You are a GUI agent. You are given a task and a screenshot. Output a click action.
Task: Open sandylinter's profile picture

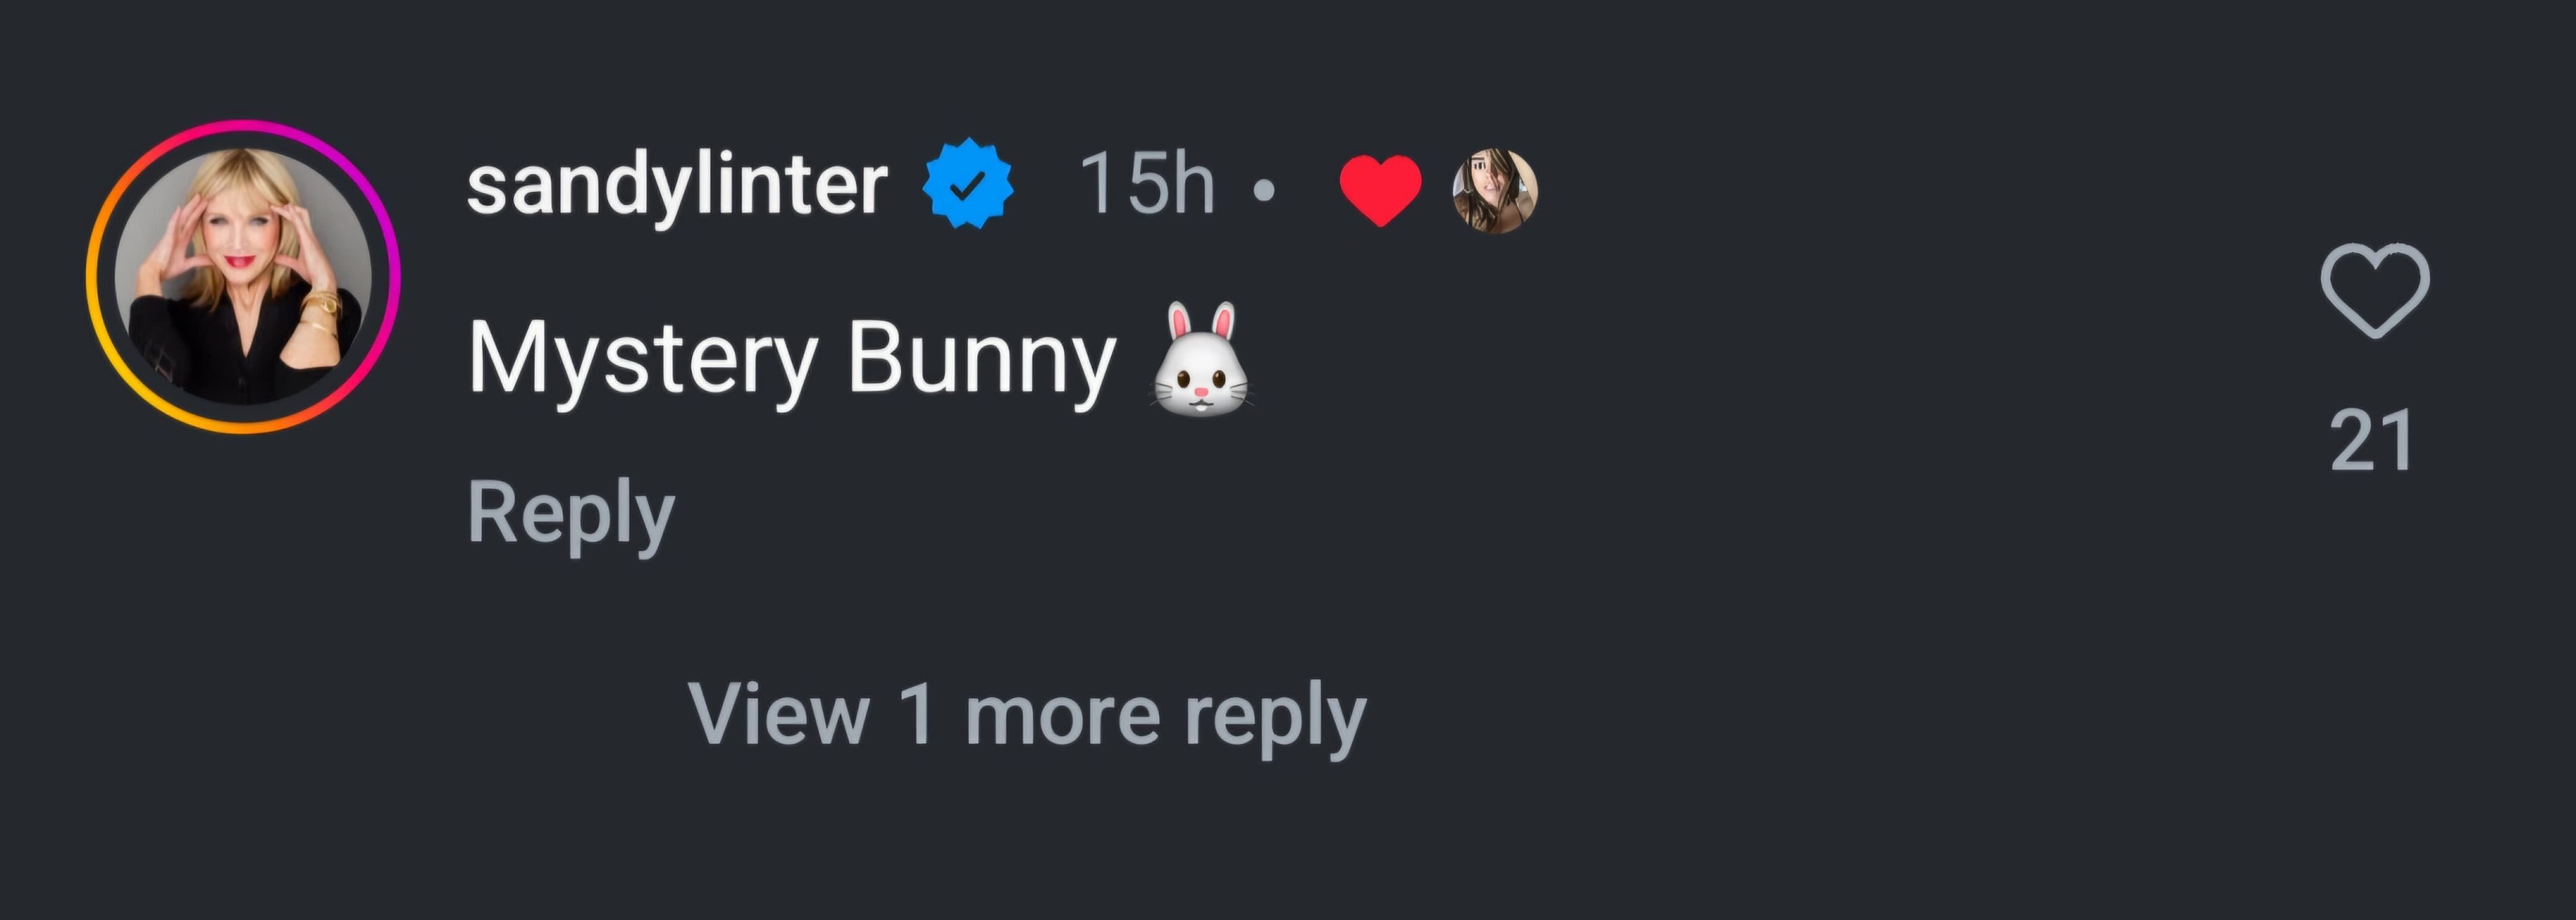pyautogui.click(x=243, y=276)
